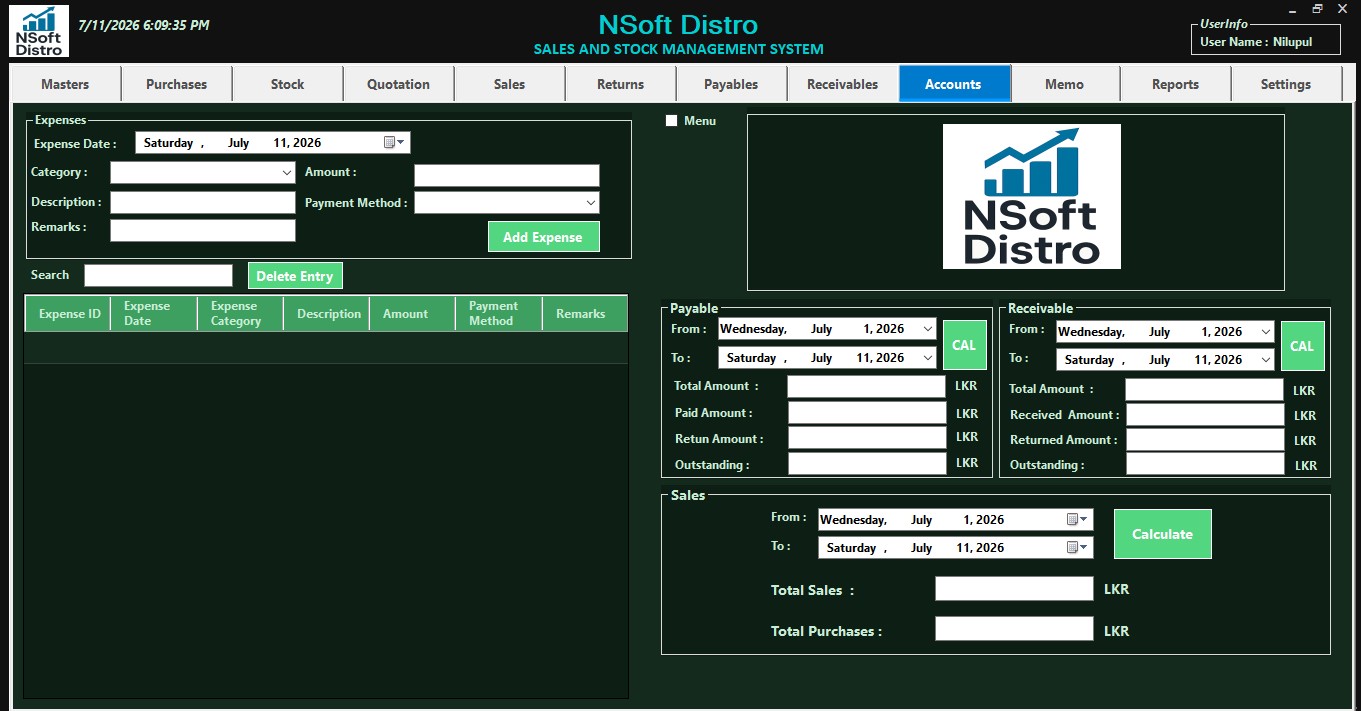Select the Accounts tab
This screenshot has height=711, width=1361.
coord(954,84)
